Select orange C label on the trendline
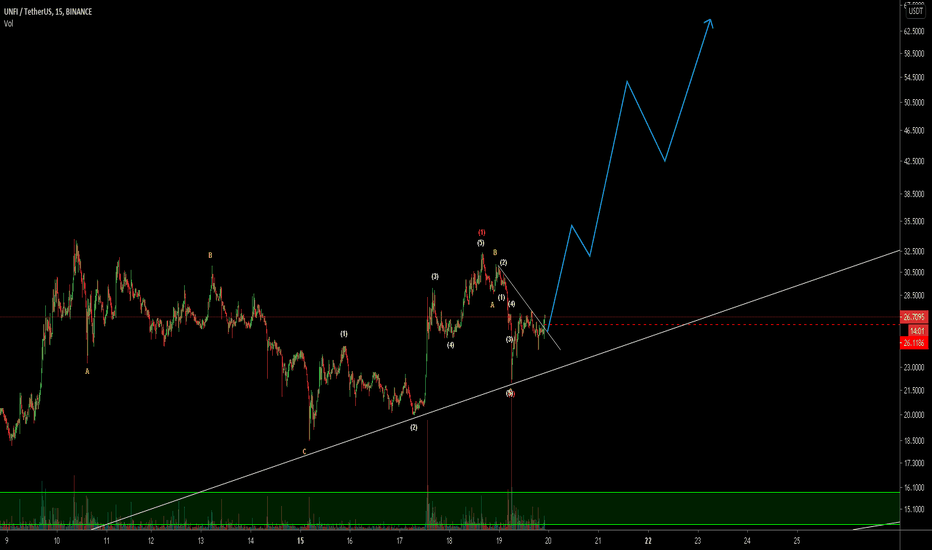The image size is (932, 550). pyautogui.click(x=304, y=452)
